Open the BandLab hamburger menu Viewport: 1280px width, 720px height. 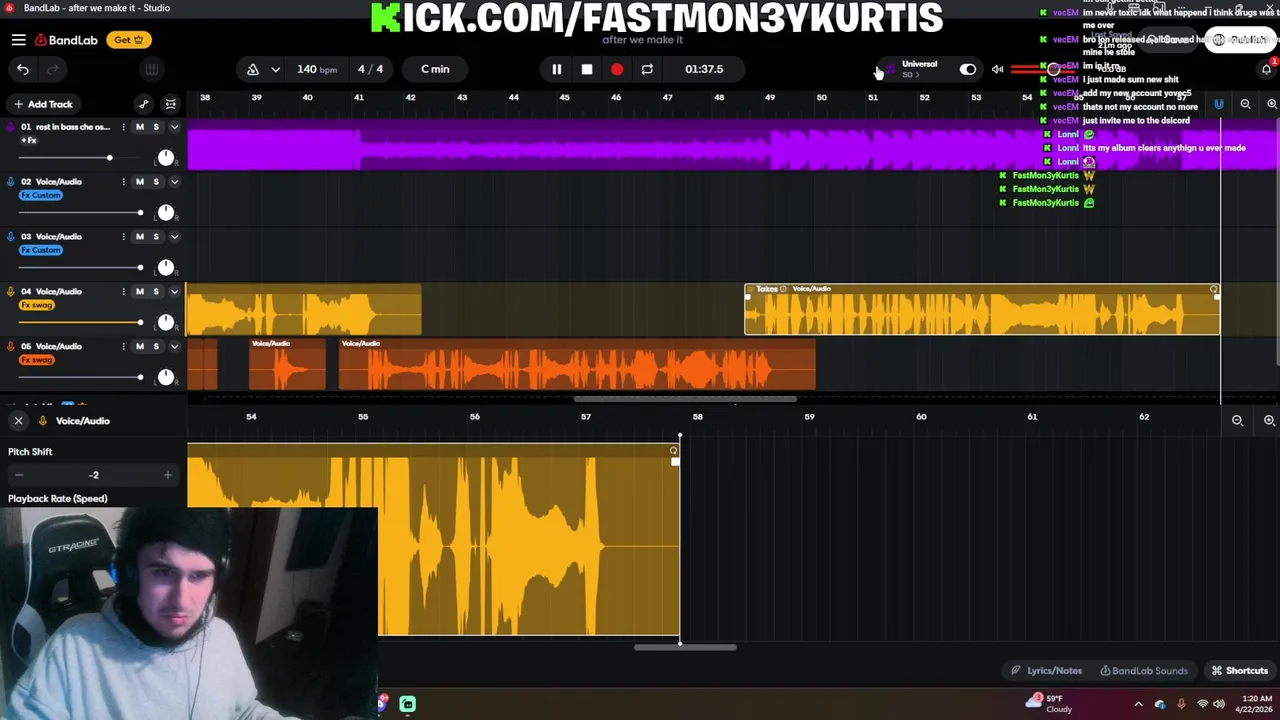18,40
